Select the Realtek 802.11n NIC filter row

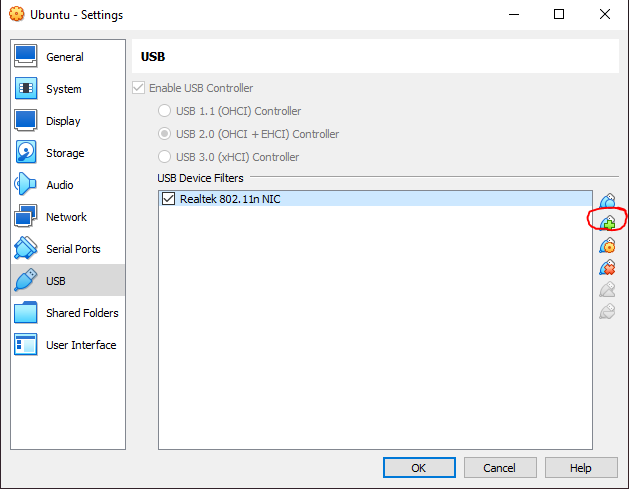pos(375,199)
